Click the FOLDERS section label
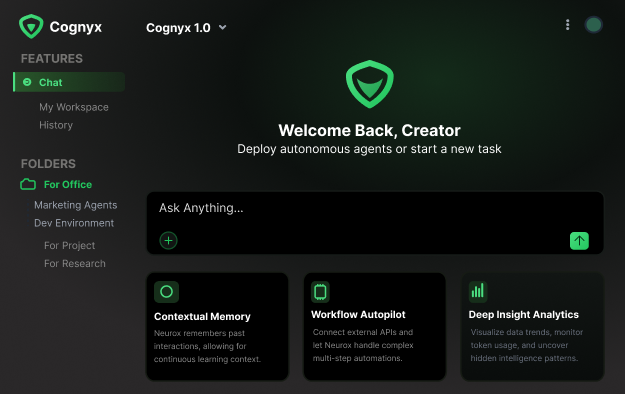 tap(48, 164)
